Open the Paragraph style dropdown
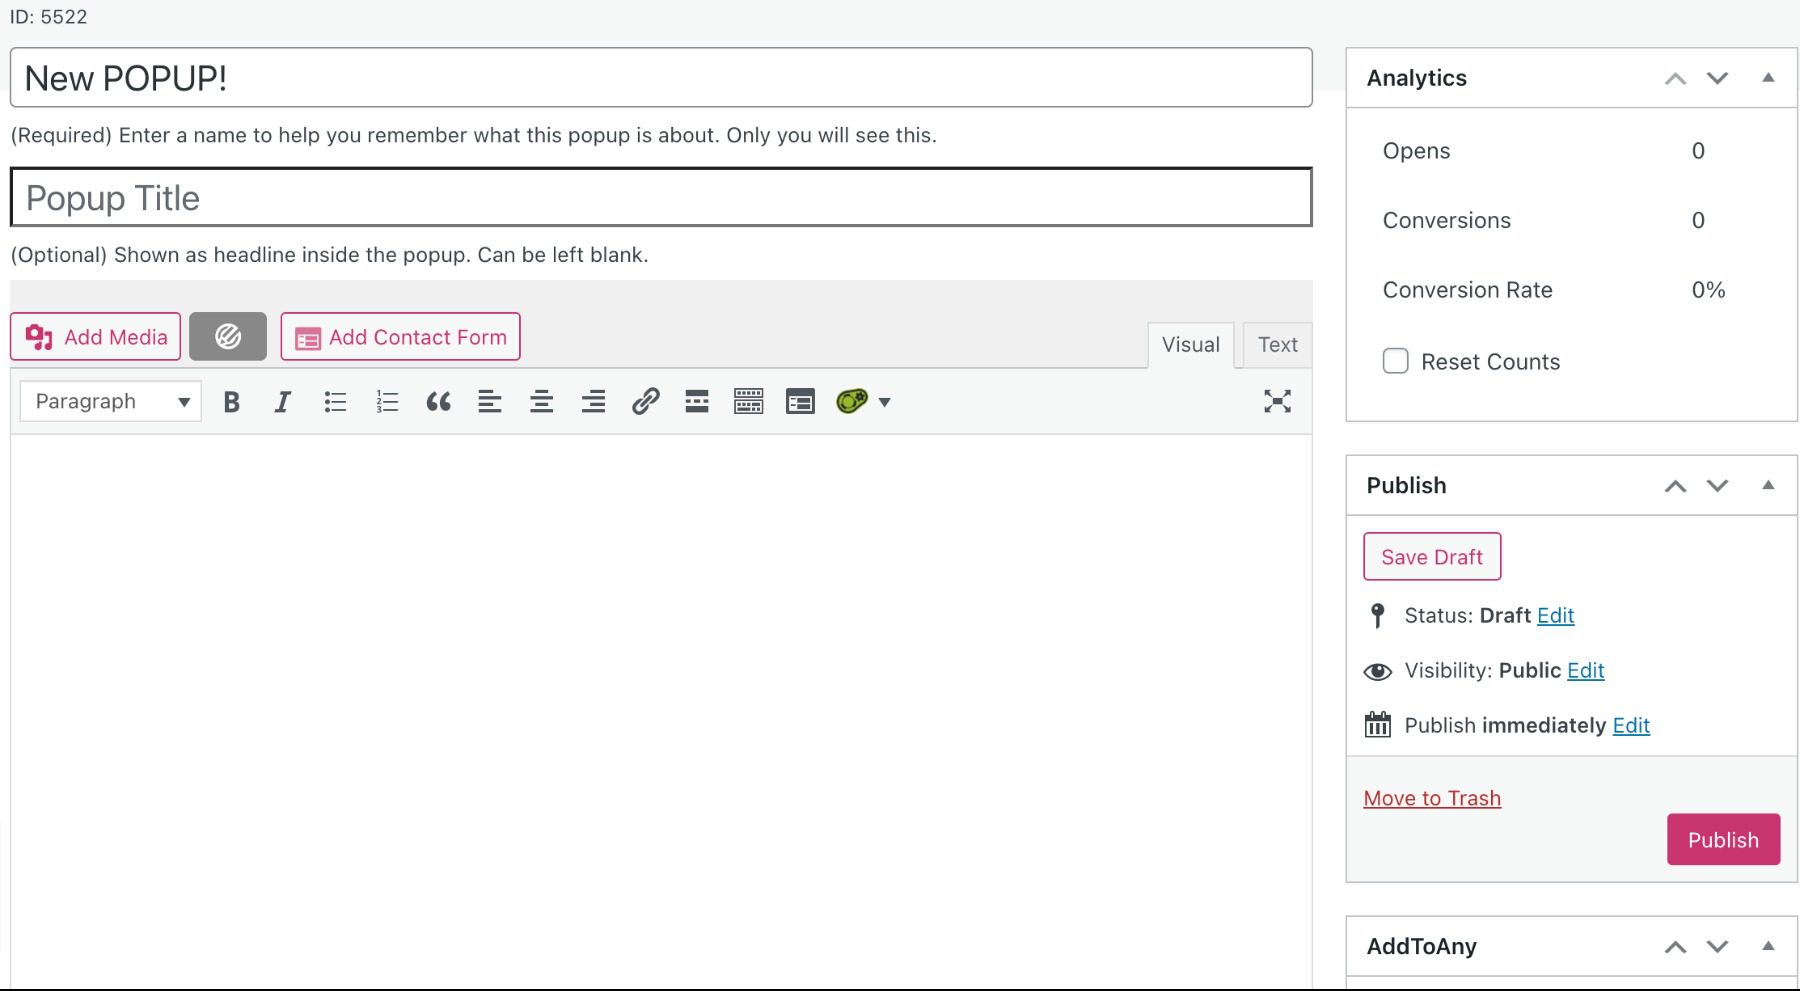Viewport: 1800px width, 991px height. (x=110, y=401)
